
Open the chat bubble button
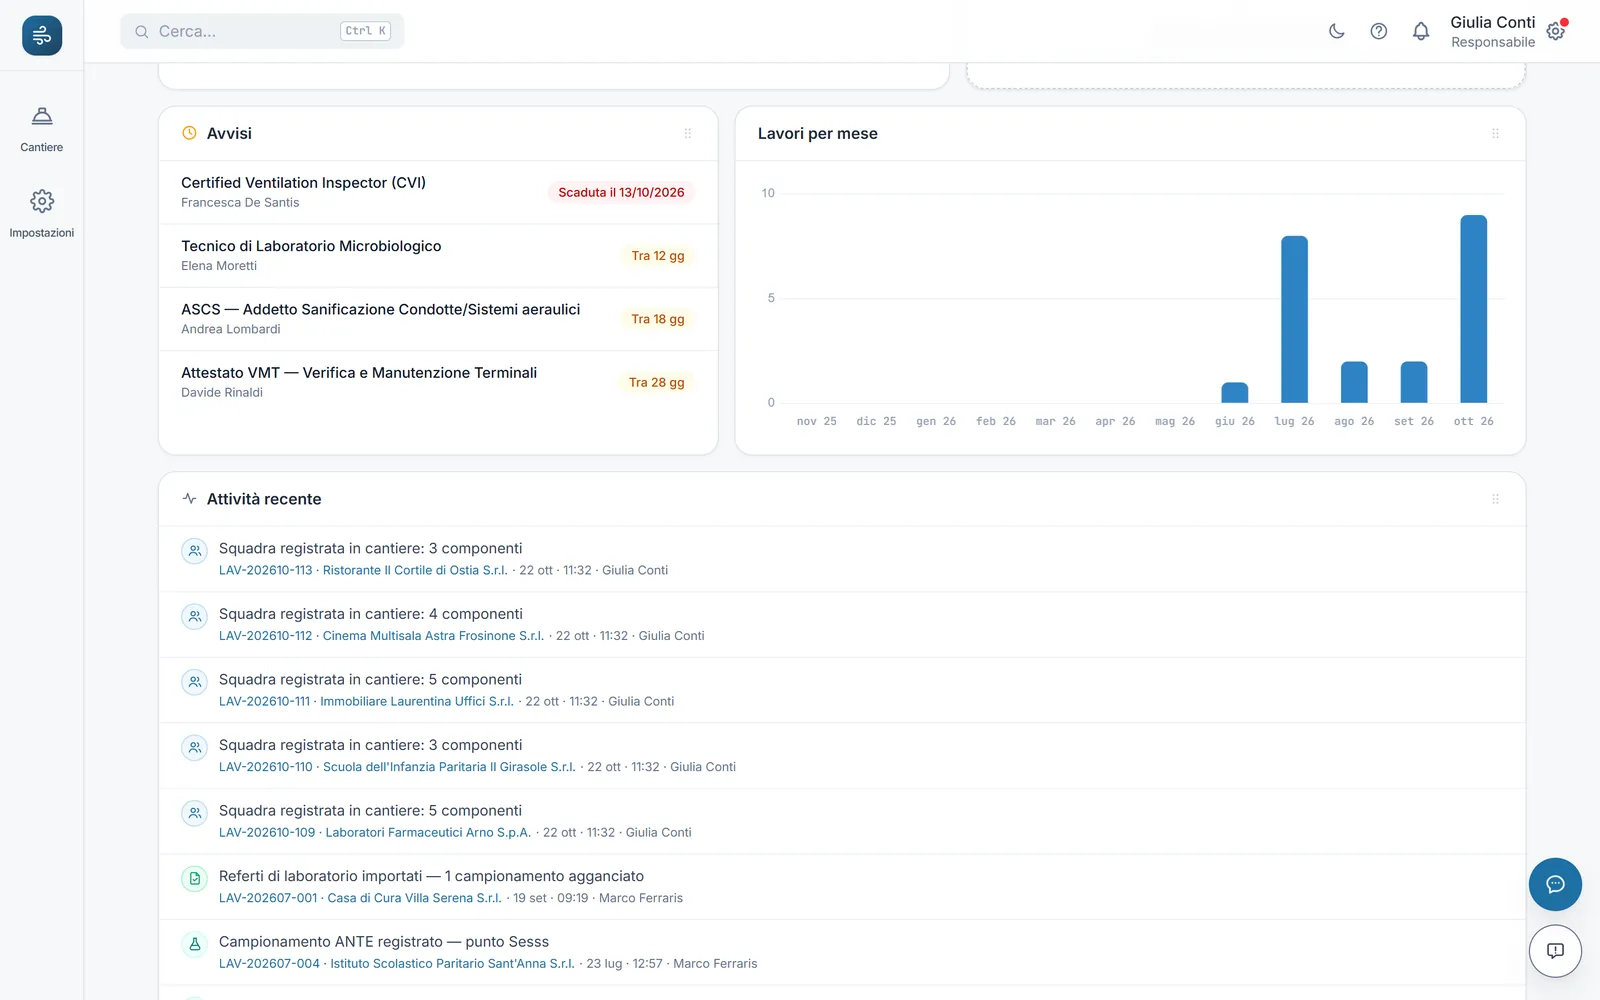[1555, 884]
